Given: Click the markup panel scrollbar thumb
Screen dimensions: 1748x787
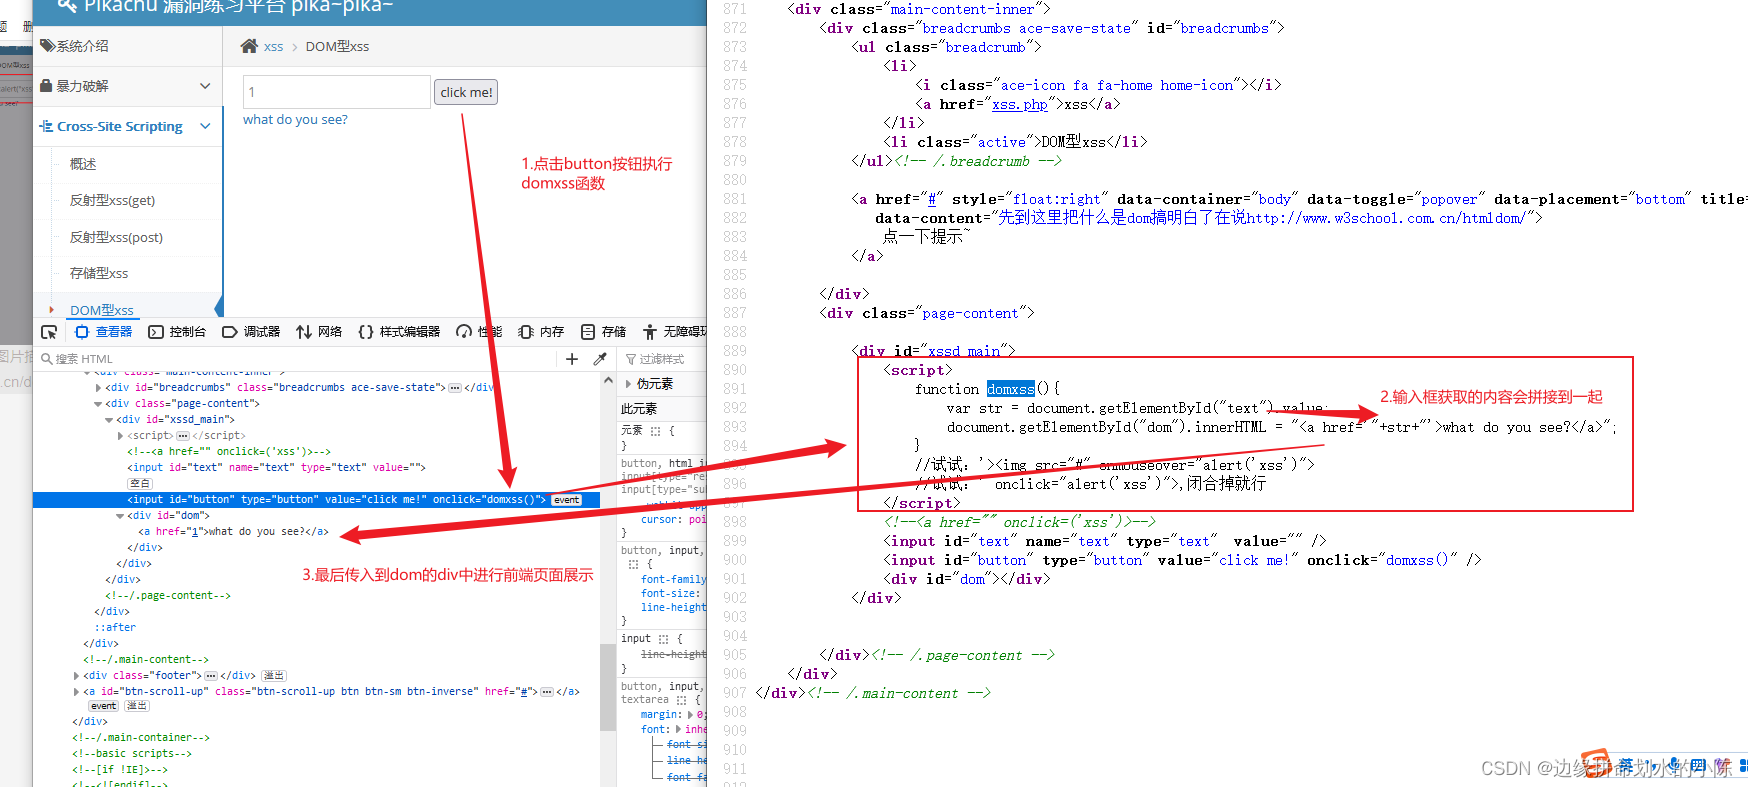Looking at the screenshot, I should point(607,688).
